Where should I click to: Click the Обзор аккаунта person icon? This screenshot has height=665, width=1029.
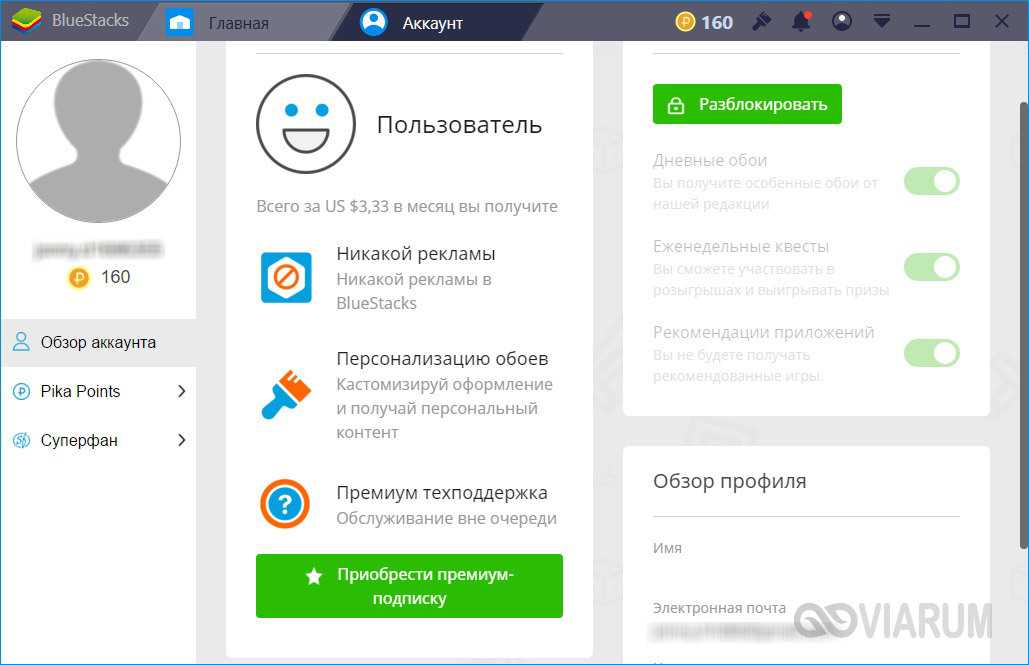(22, 341)
